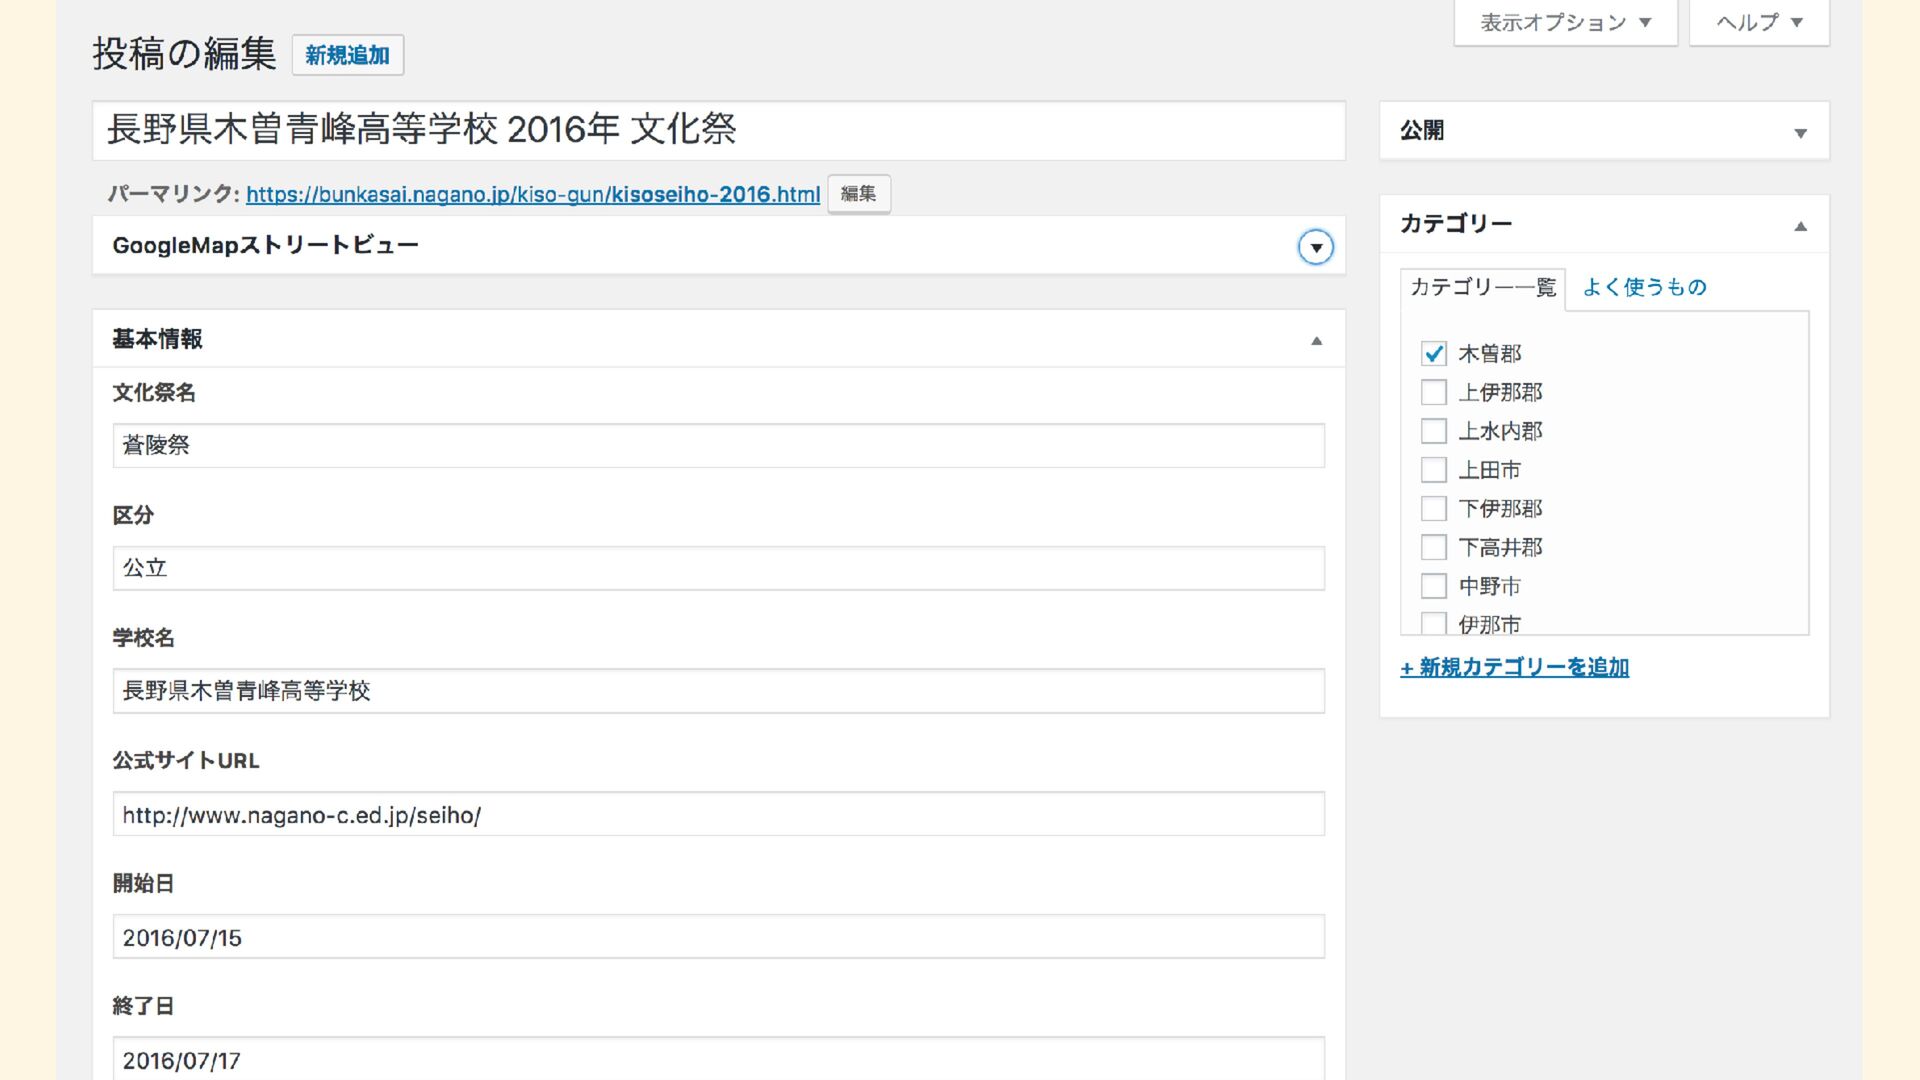Collapse the カテゴリー panel
This screenshot has height=1080, width=1920.
1800,227
